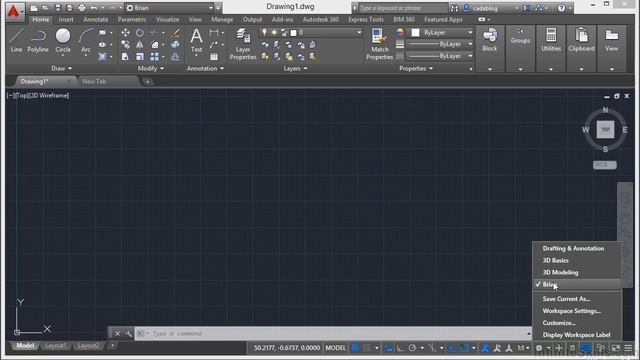
Task: Activate the Rotate tool in Modify panel
Action: coord(140,33)
